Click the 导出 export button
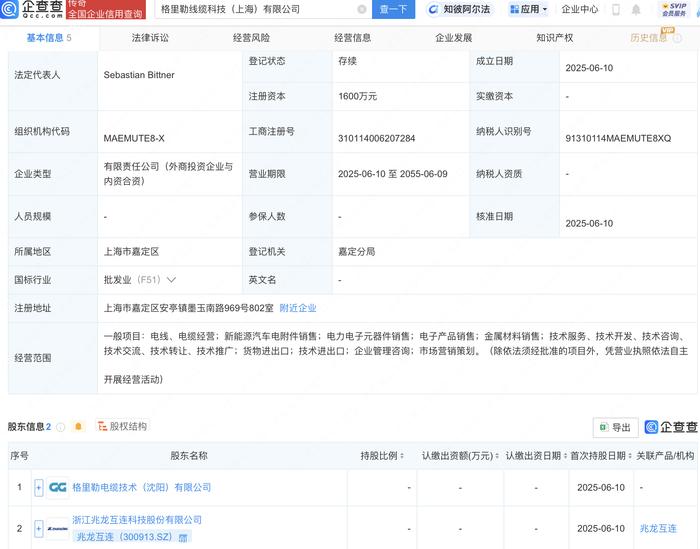 pos(616,427)
